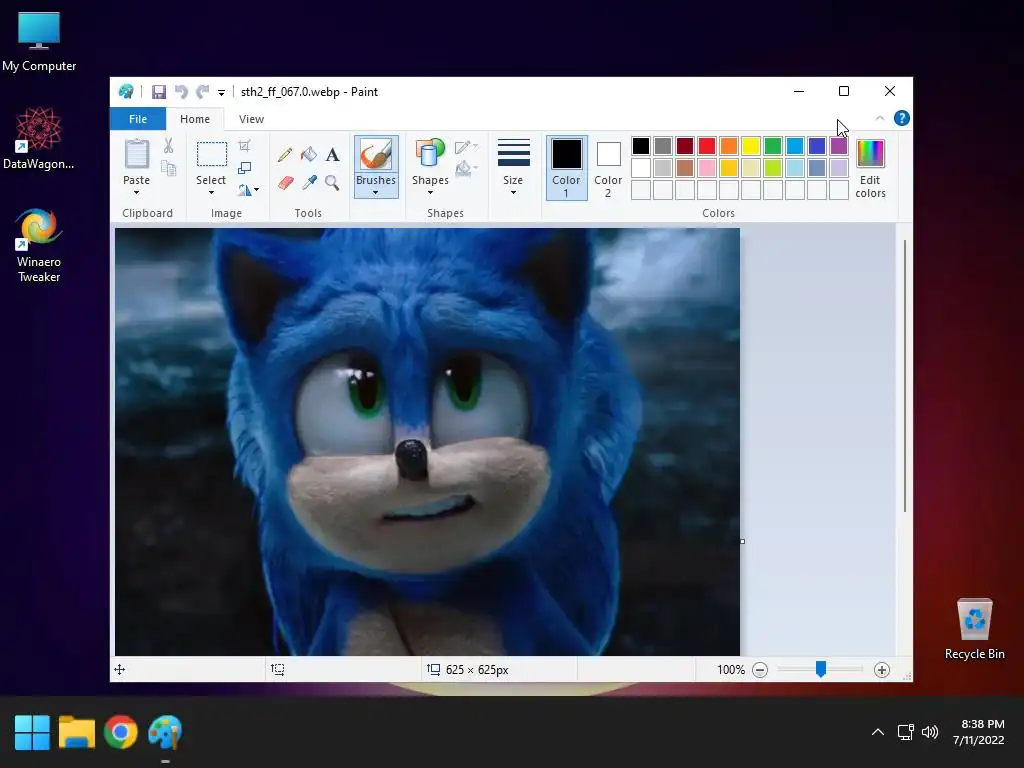Image resolution: width=1024 pixels, height=768 pixels.
Task: Click the Save icon in title bar
Action: point(159,92)
